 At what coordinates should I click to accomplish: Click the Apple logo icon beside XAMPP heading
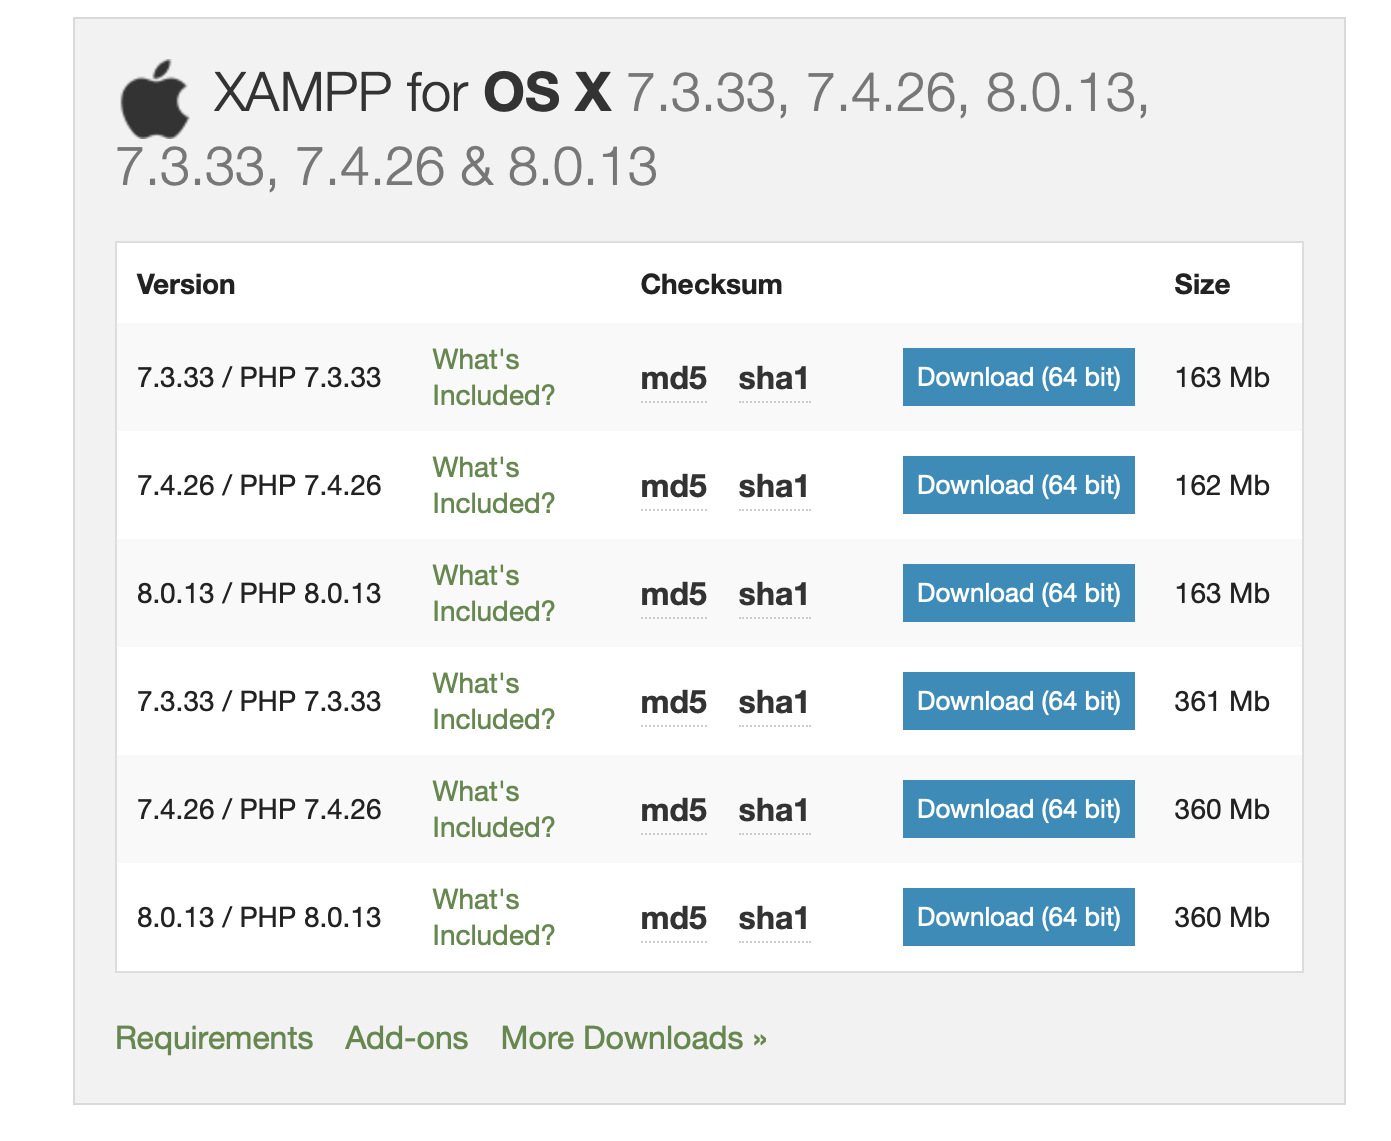point(155,98)
